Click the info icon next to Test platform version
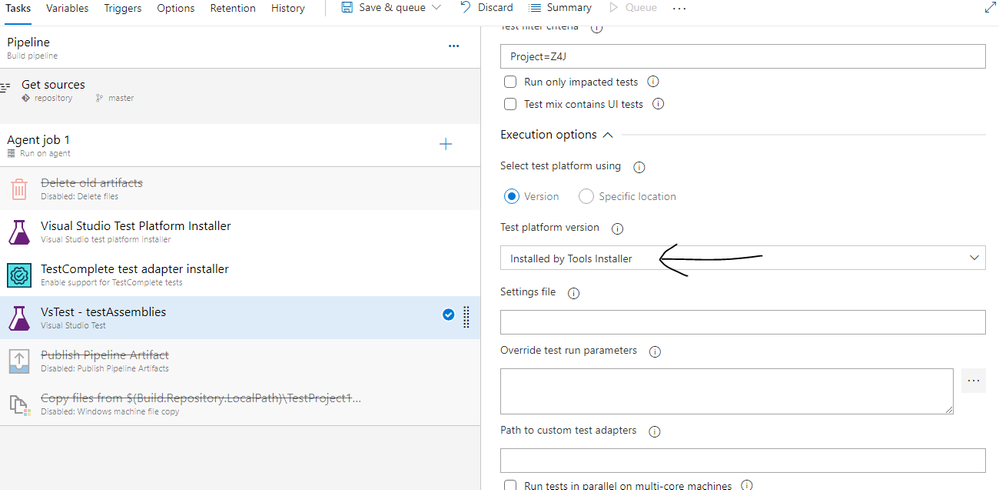The width and height of the screenshot is (999, 490). pyautogui.click(x=617, y=229)
